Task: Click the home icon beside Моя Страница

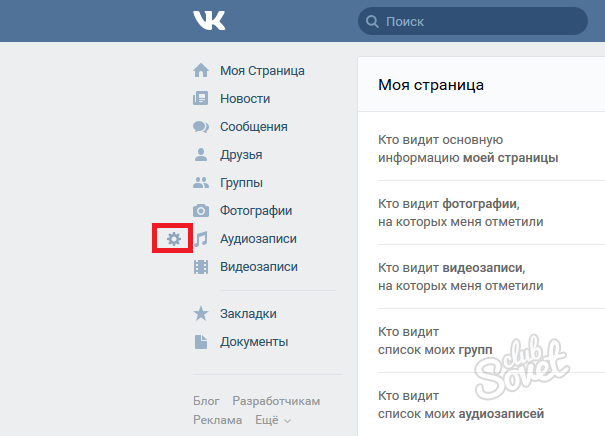Action: coord(201,71)
